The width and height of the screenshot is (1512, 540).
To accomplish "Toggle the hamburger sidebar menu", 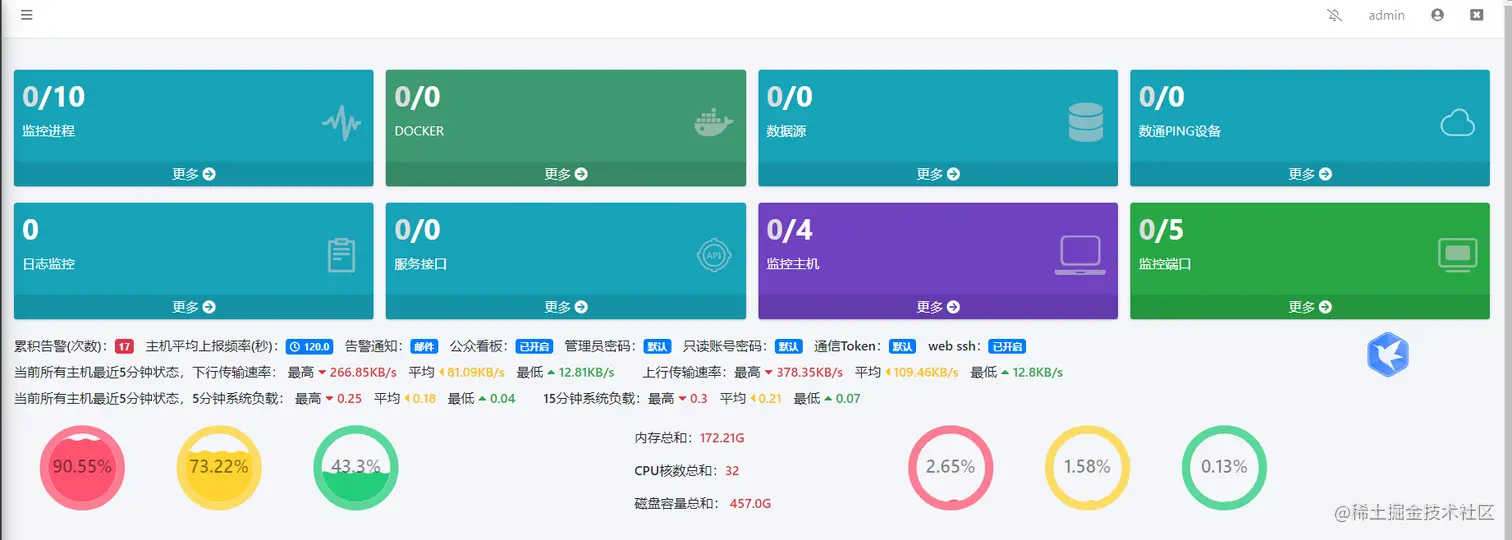I will (27, 15).
